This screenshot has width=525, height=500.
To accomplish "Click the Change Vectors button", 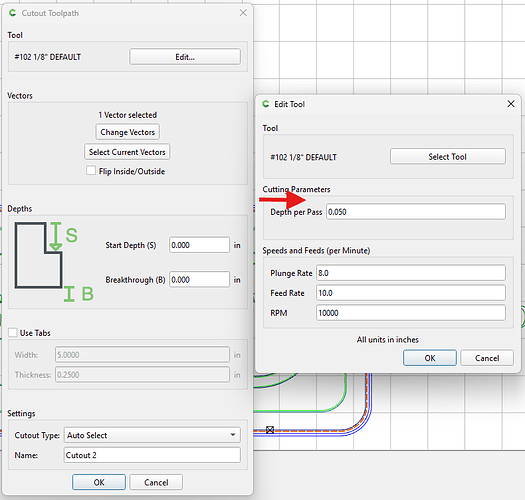I will (127, 132).
